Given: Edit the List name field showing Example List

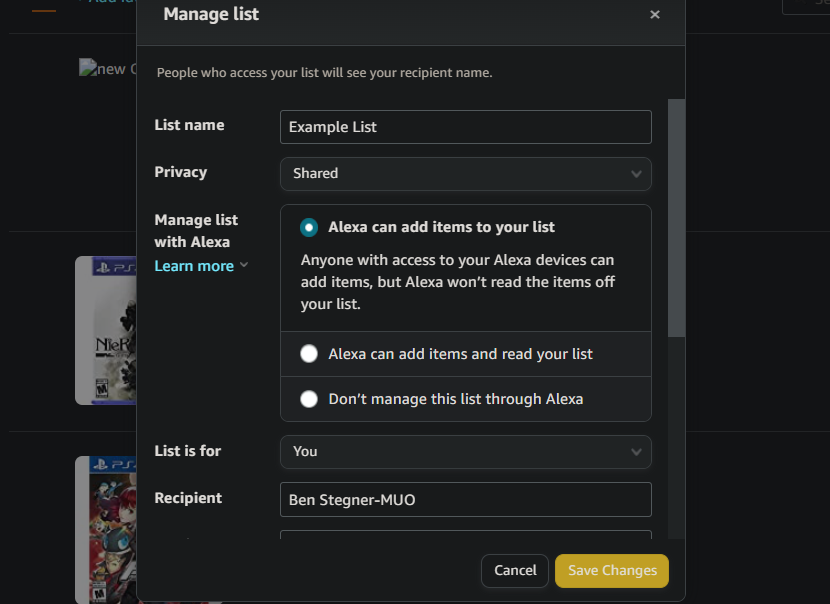Looking at the screenshot, I should tap(465, 127).
